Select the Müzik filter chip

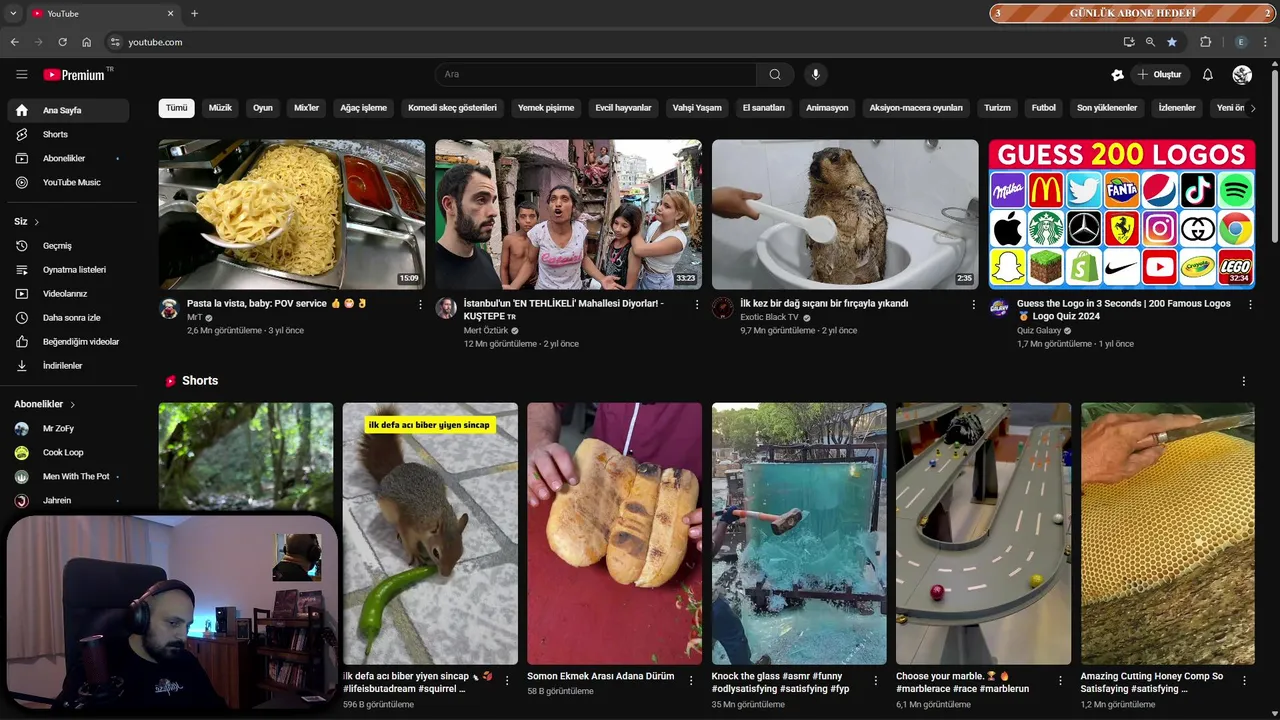point(220,108)
